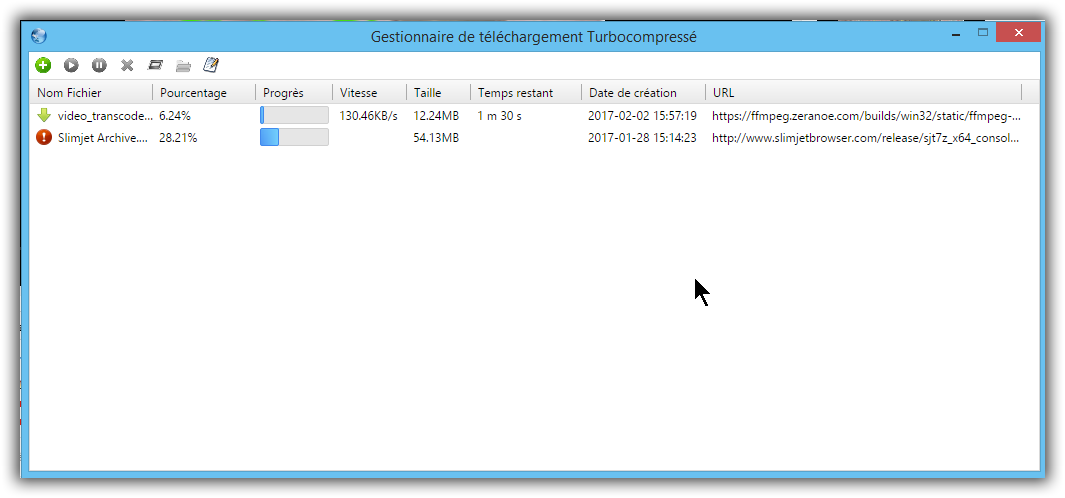Image resolution: width=1065 pixels, height=498 pixels.
Task: Delete the download using the X icon
Action: click(x=127, y=65)
